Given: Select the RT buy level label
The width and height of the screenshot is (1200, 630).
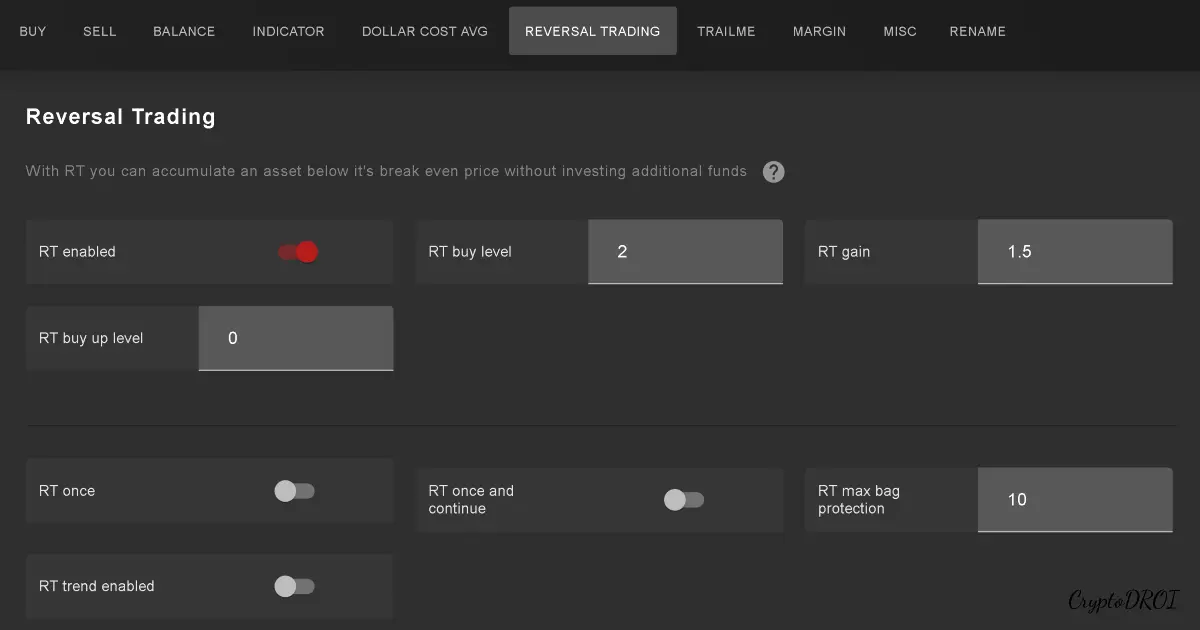Looking at the screenshot, I should [x=470, y=252].
